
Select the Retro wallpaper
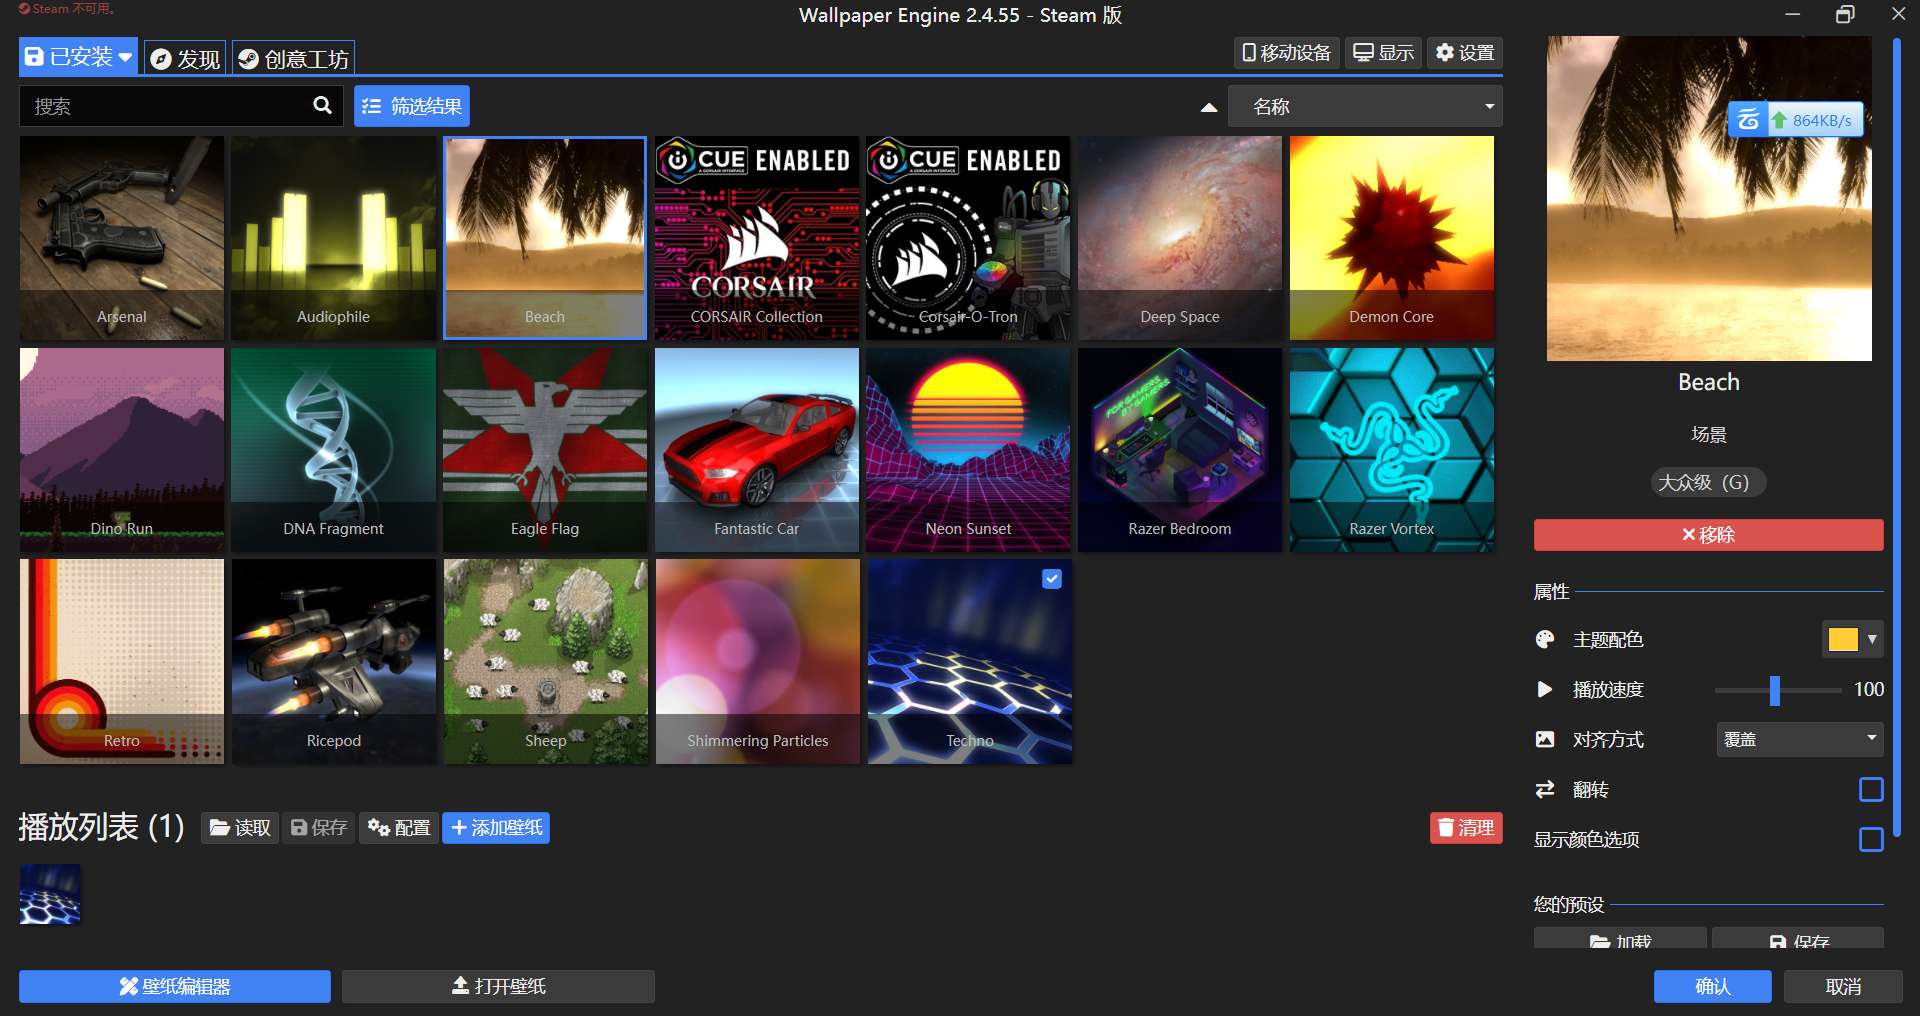point(122,662)
